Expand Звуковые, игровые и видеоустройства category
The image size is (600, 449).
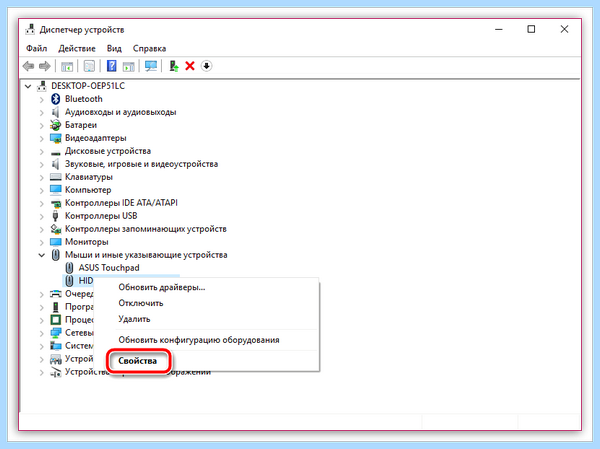(x=42, y=165)
